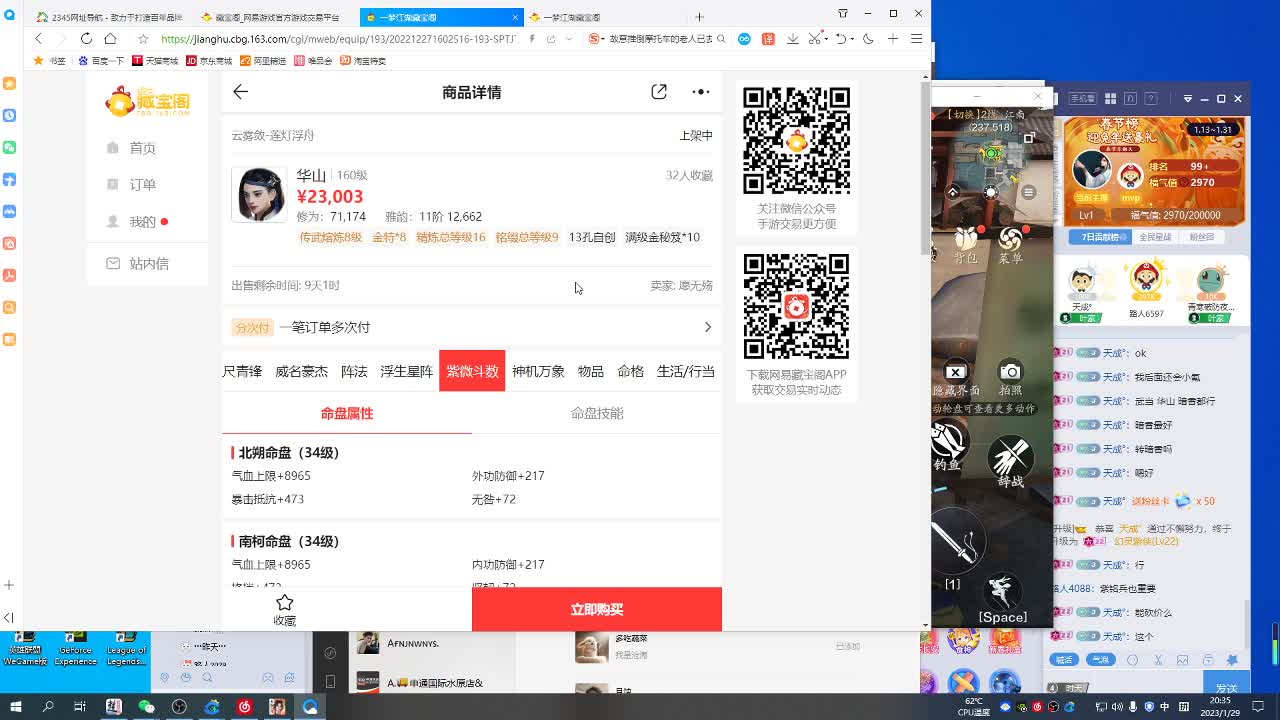Click the 藏宝阁 logo
Screen dimensions: 1280x720
click(148, 101)
